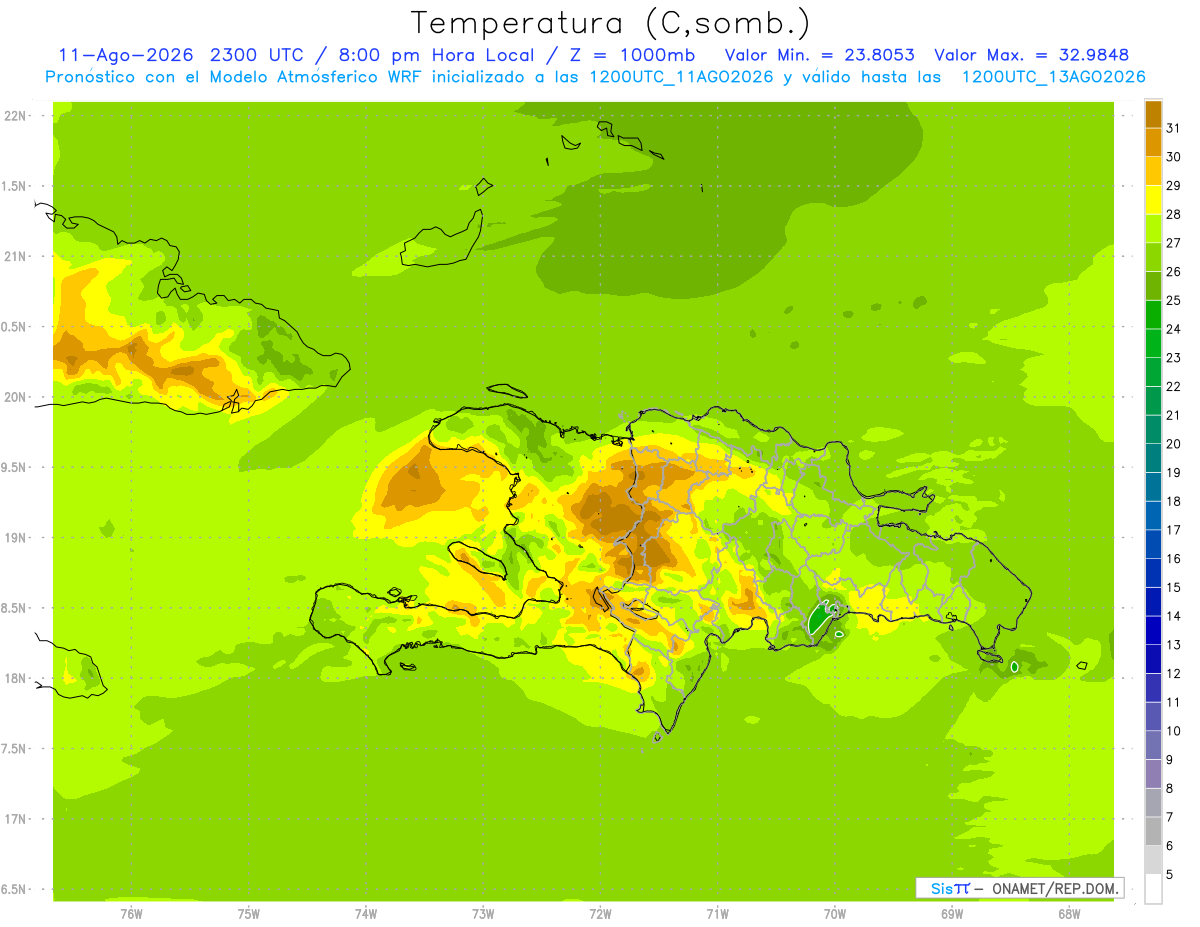Click the "68W" longitude label
The width and height of the screenshot is (1200, 927).
pyautogui.click(x=1069, y=914)
